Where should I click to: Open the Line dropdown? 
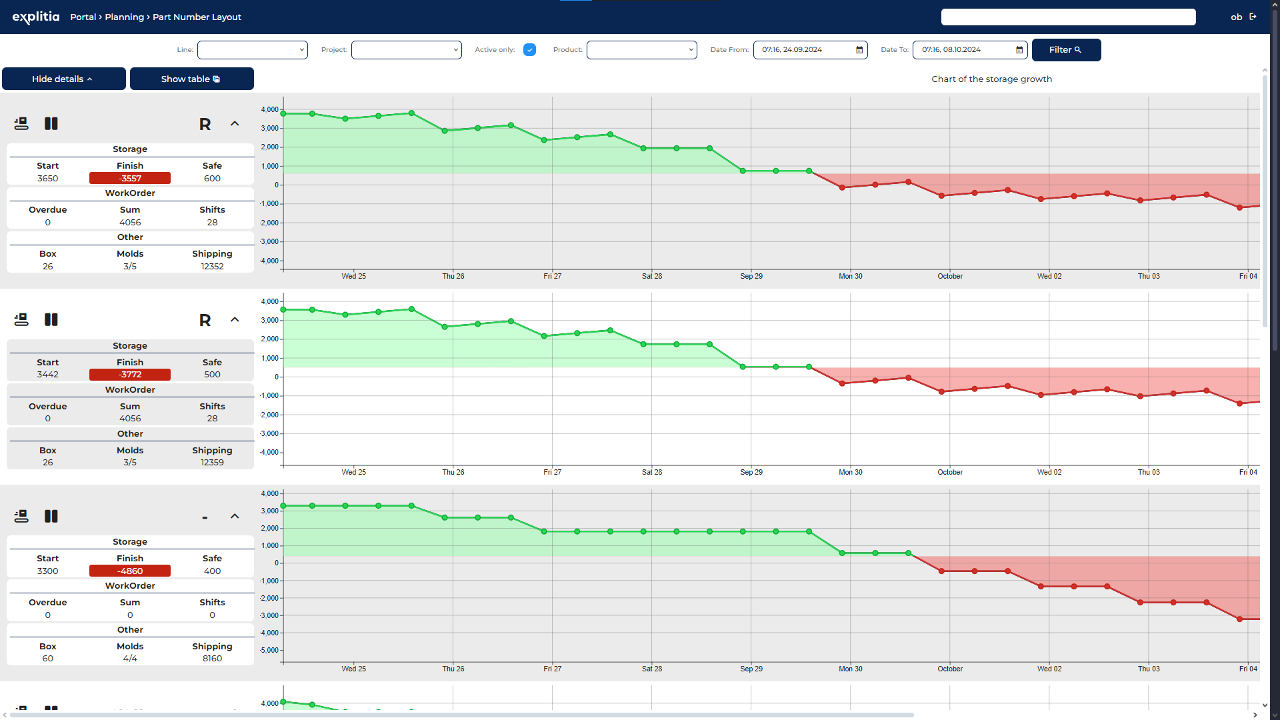(252, 49)
